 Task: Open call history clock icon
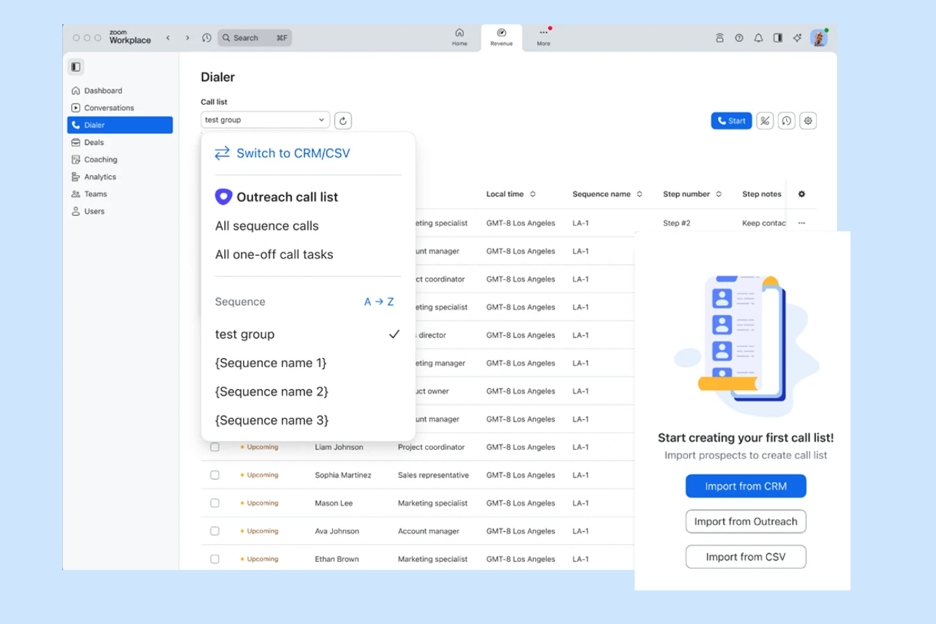pos(786,120)
